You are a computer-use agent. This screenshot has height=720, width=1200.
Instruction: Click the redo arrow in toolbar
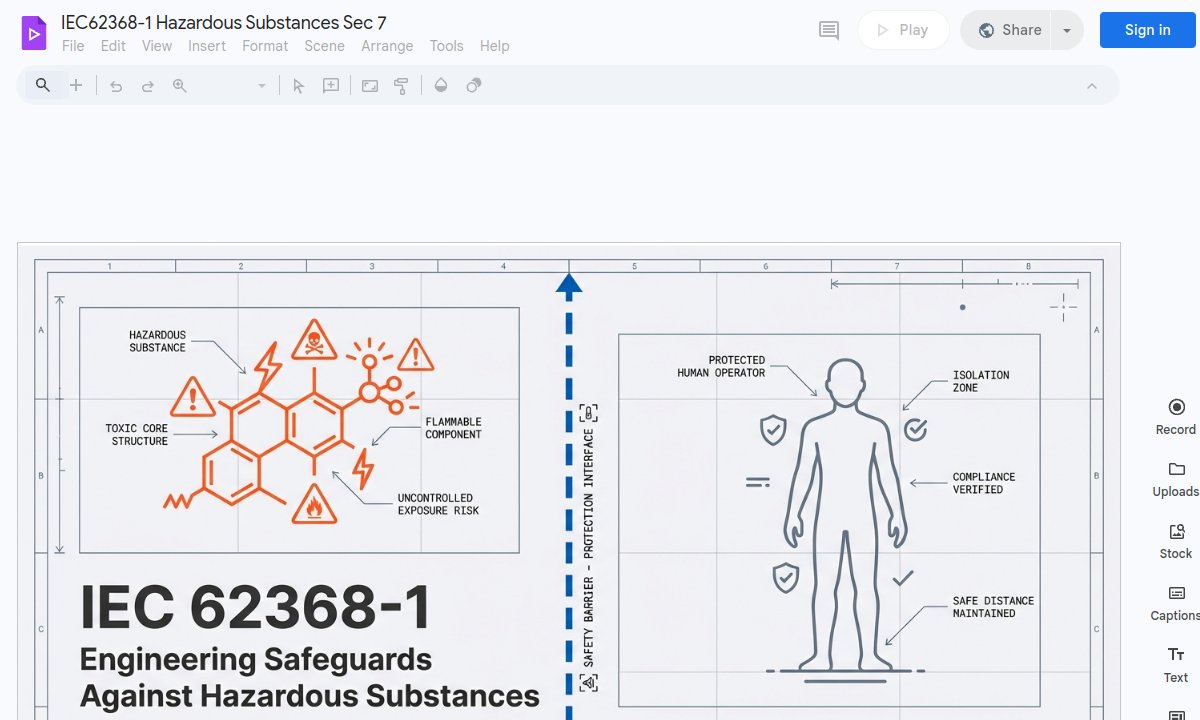148,86
